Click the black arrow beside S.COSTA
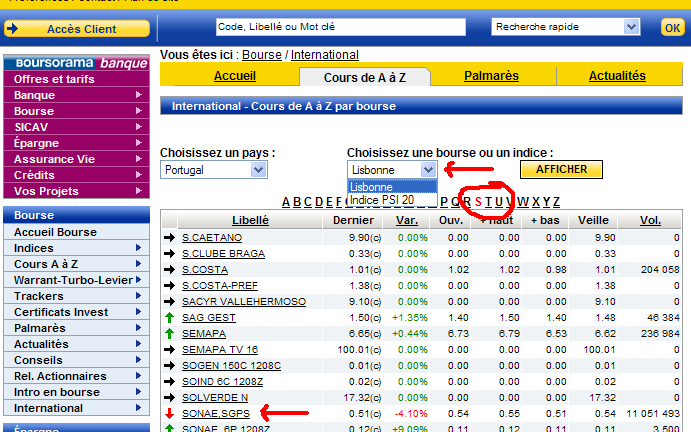 [x=169, y=269]
